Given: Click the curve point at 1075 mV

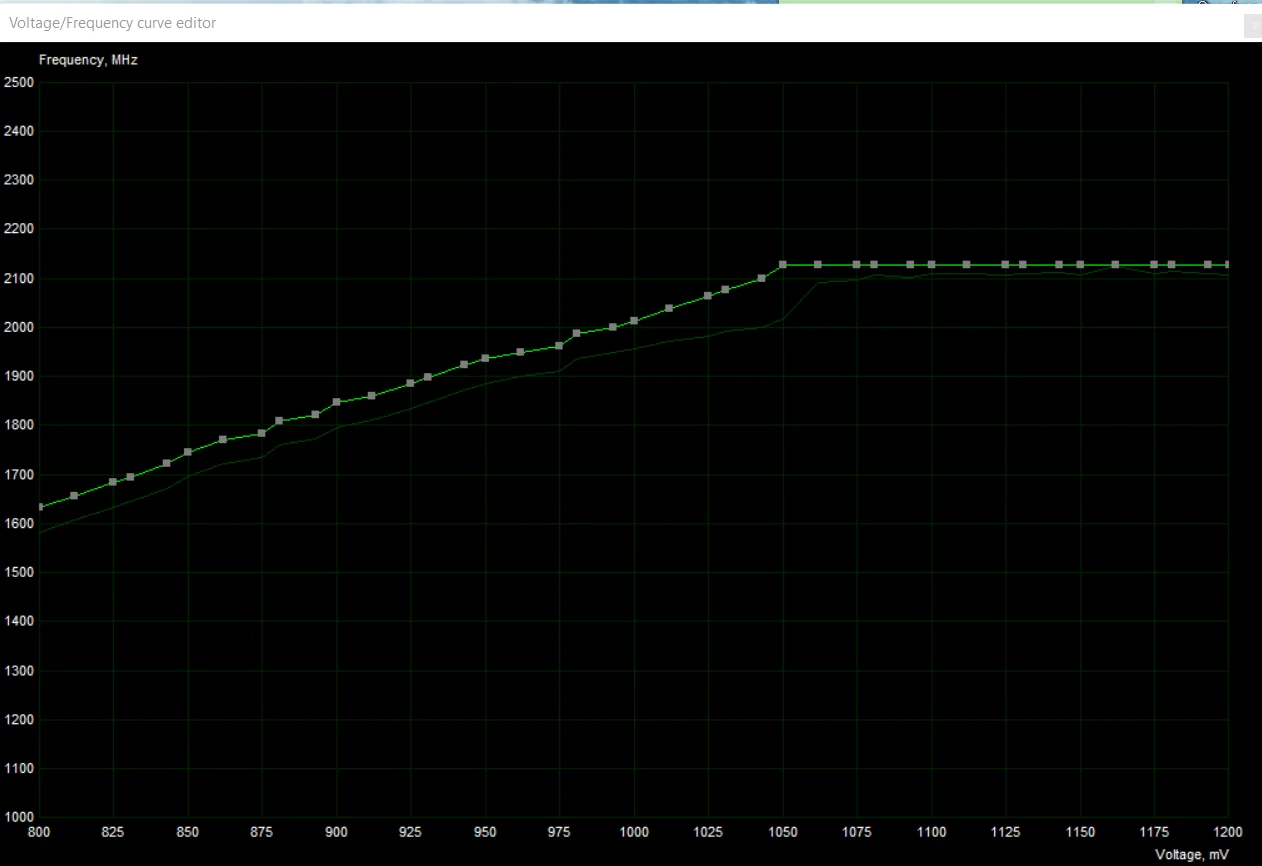Looking at the screenshot, I should click(x=857, y=265).
